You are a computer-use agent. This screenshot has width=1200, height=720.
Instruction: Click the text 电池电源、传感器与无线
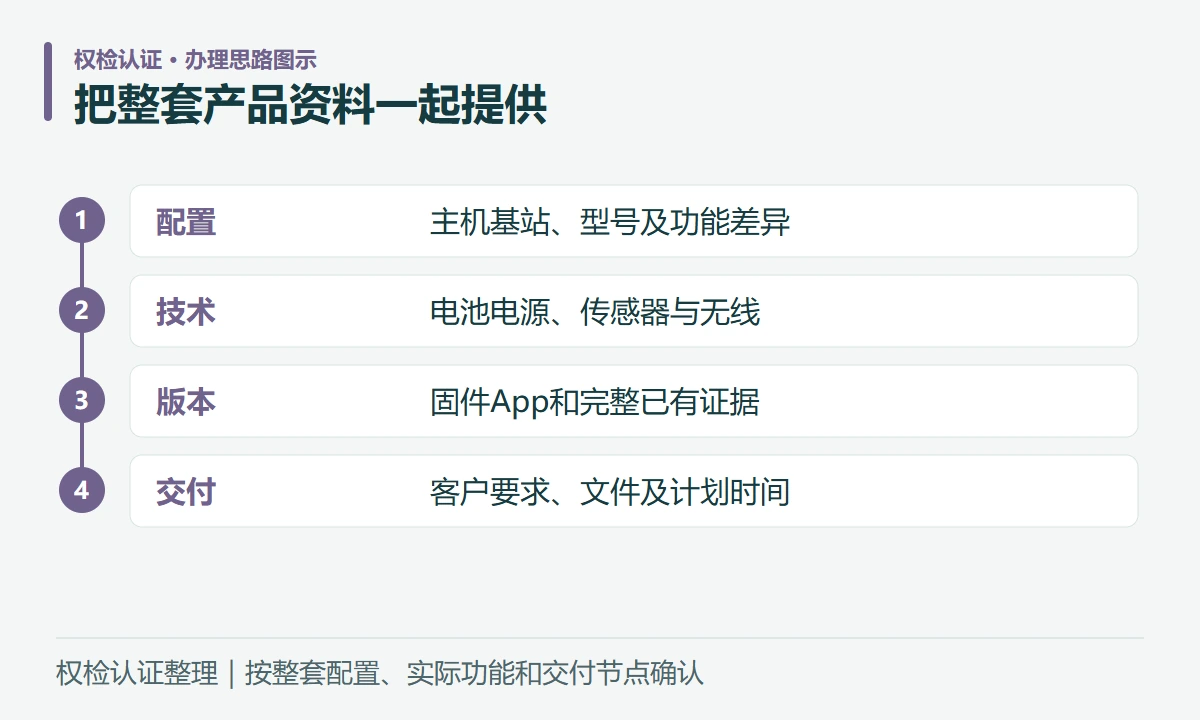point(595,312)
